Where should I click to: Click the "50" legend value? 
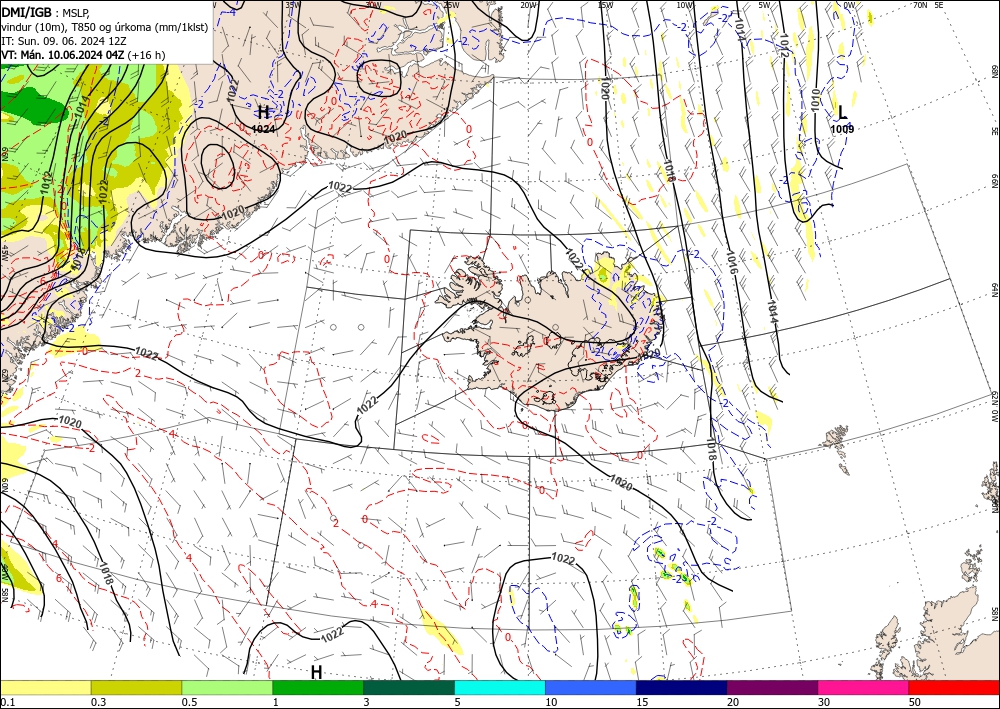[915, 702]
